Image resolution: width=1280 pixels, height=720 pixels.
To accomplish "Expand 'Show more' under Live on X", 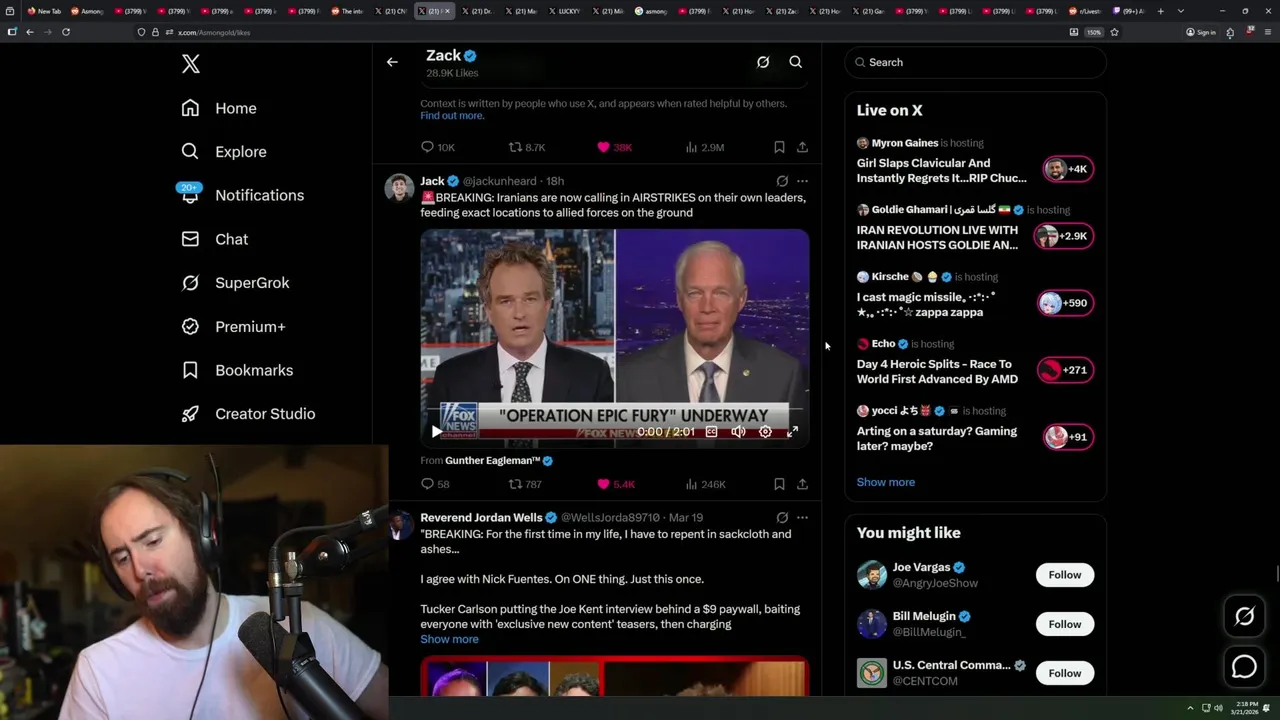I will point(885,482).
